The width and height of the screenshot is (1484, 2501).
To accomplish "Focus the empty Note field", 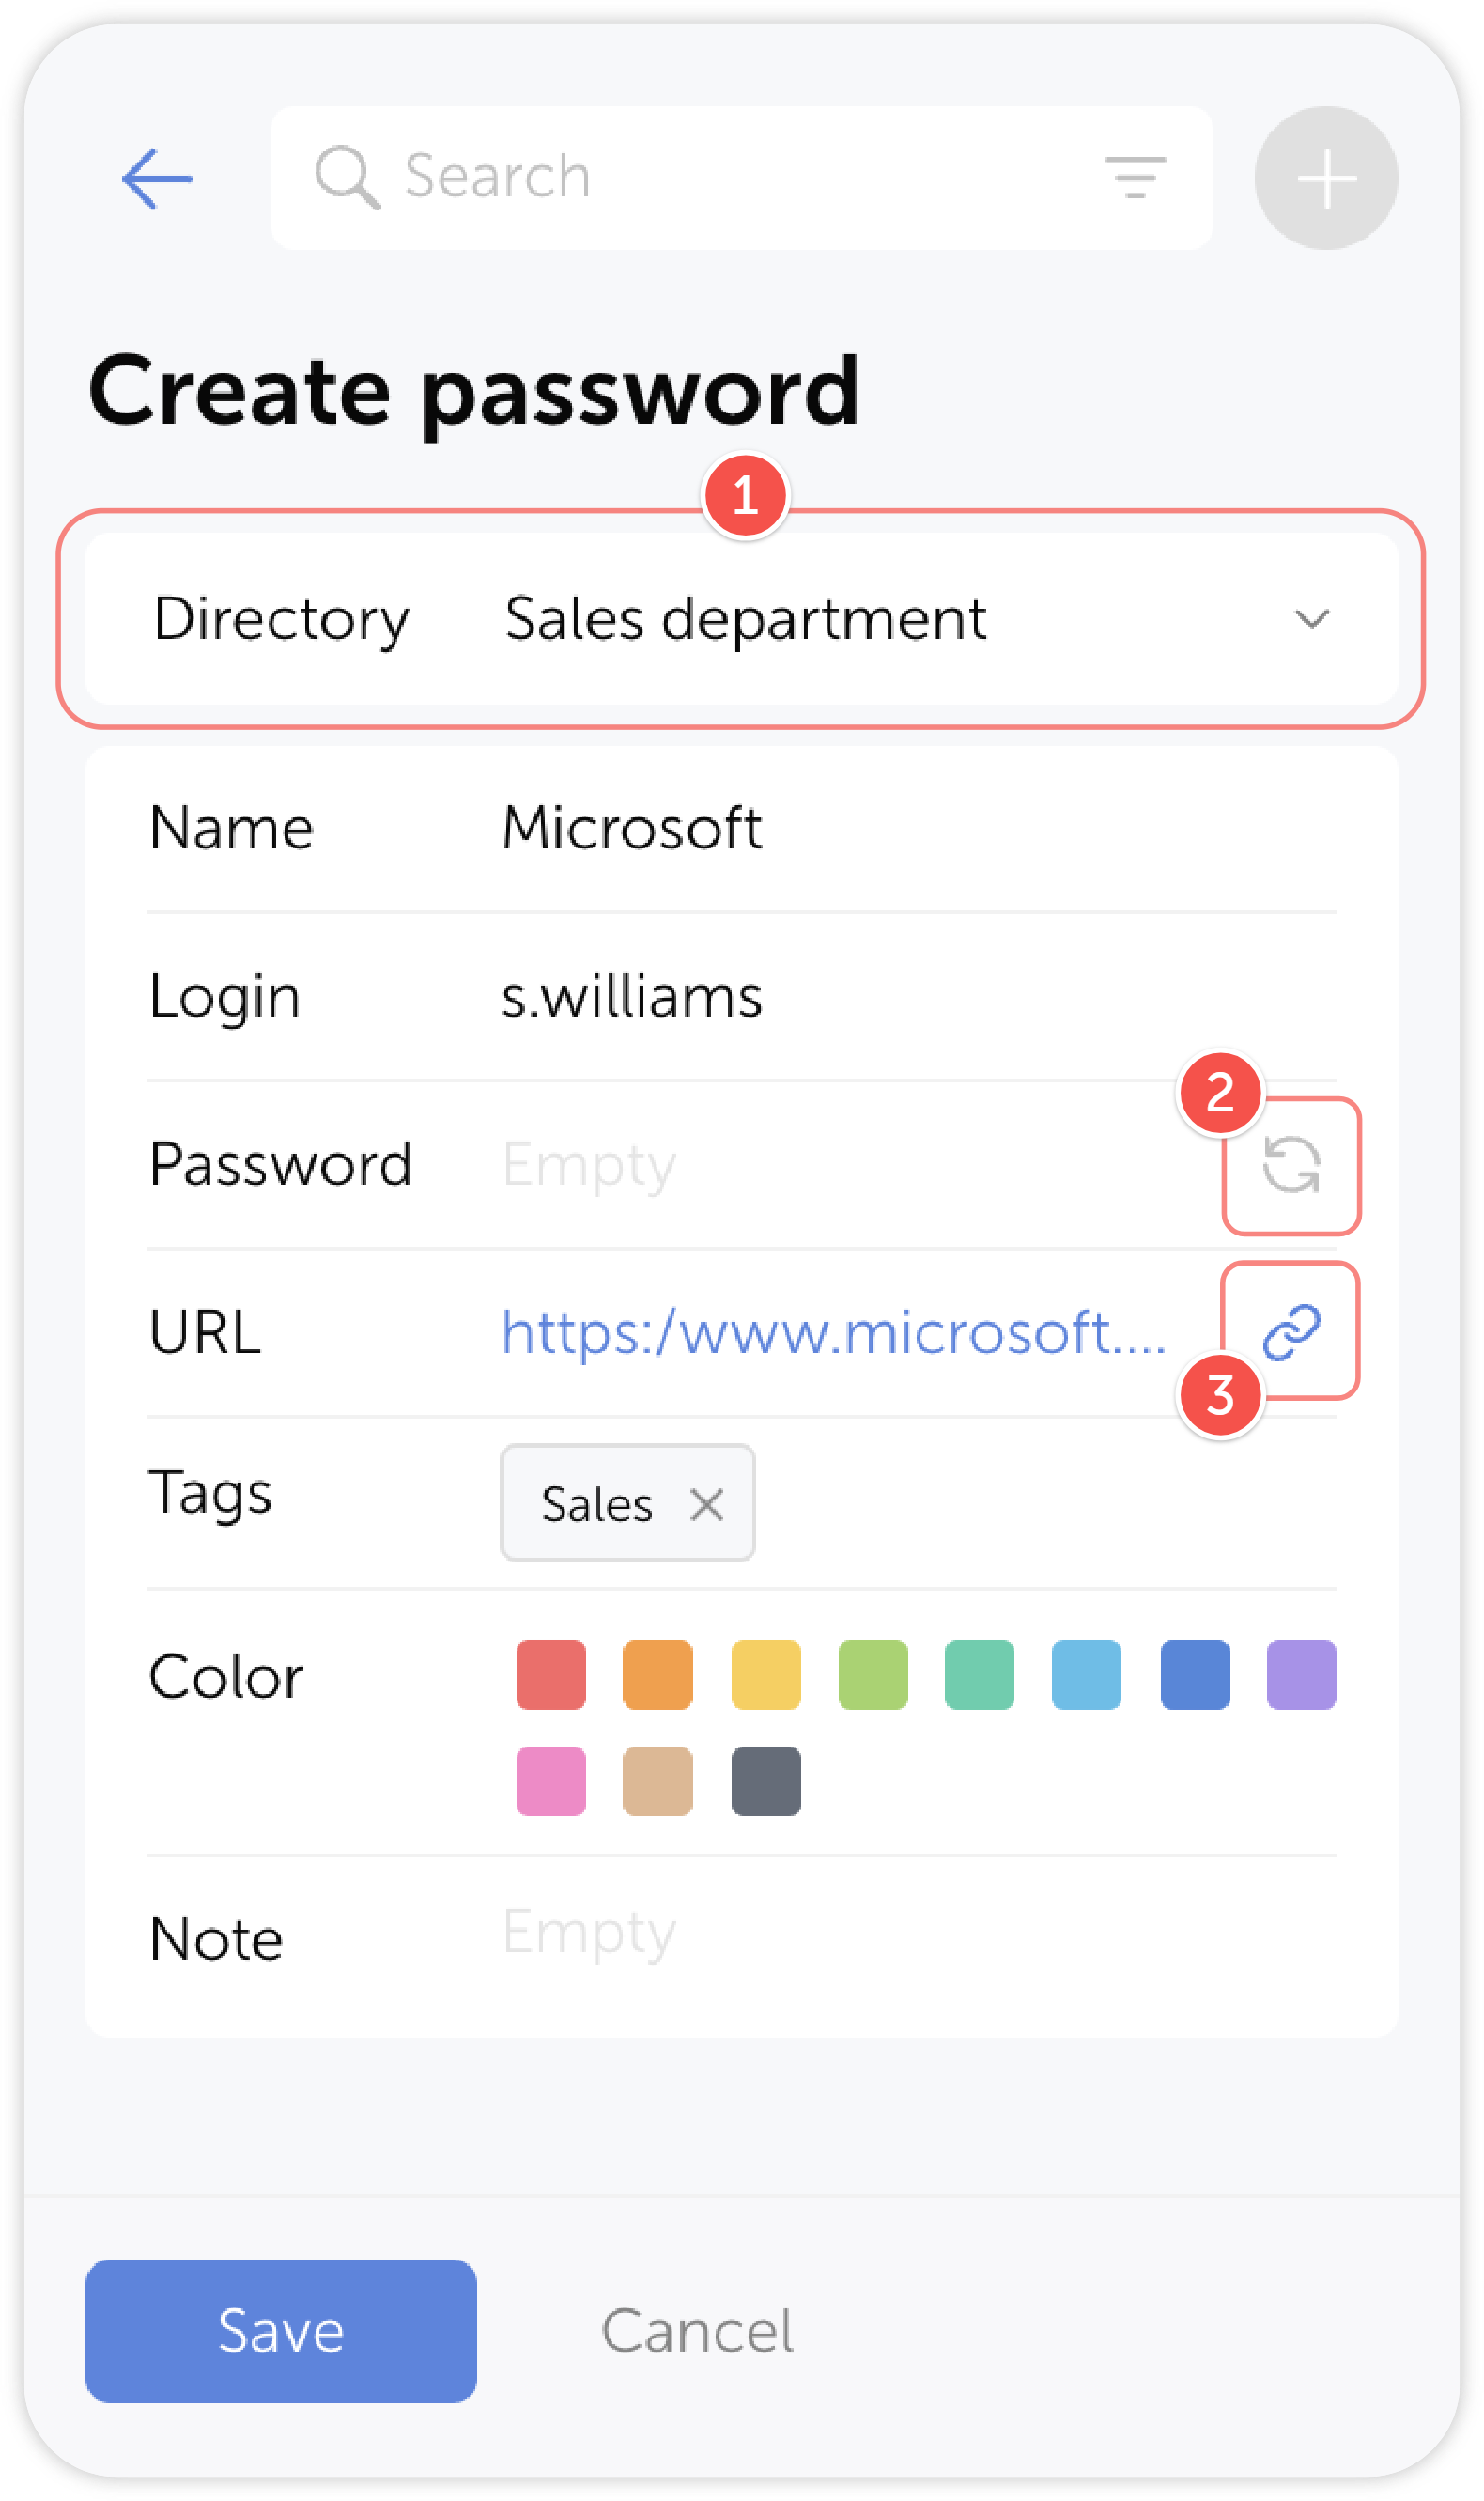I will (x=741, y=1938).
